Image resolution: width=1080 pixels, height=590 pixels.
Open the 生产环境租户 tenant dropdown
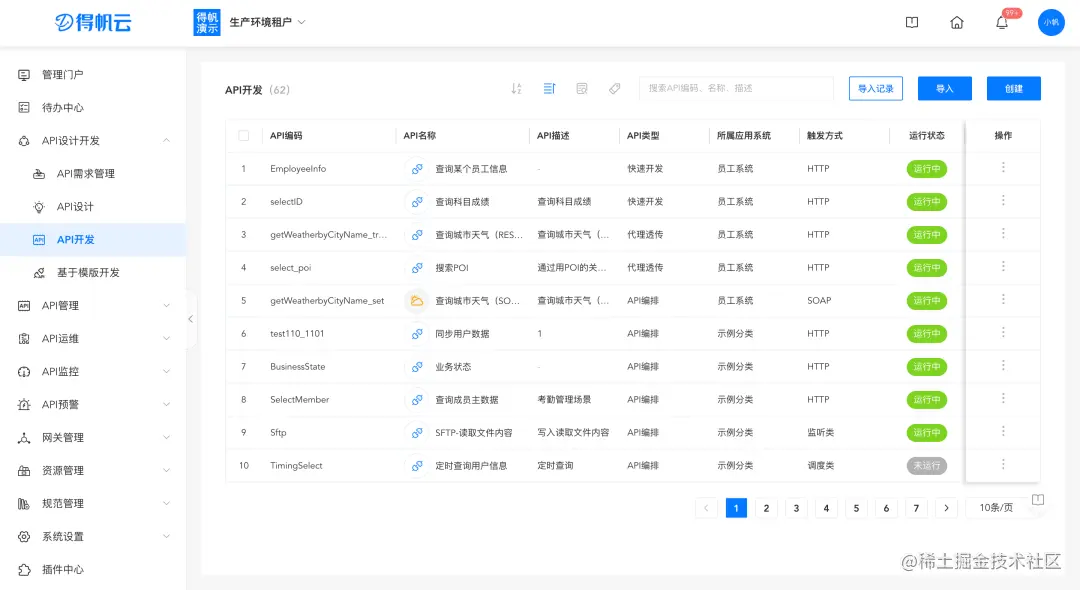265,20
